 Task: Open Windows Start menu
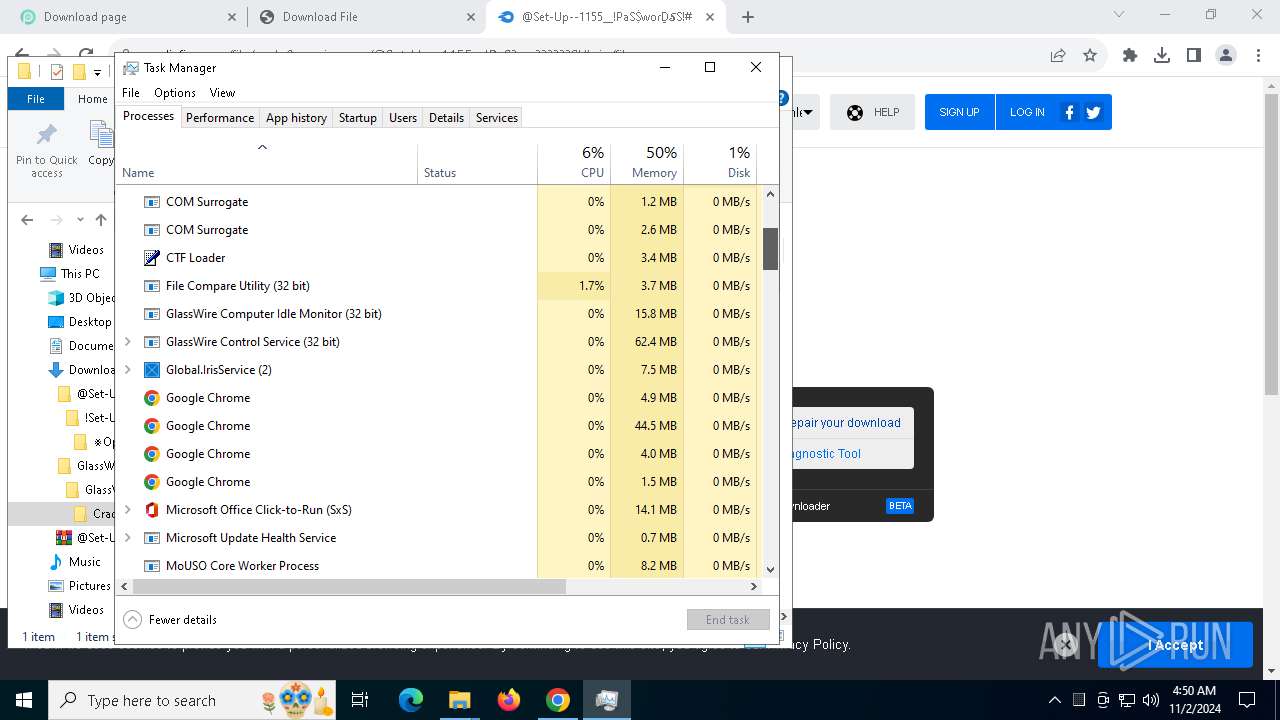click(24, 700)
